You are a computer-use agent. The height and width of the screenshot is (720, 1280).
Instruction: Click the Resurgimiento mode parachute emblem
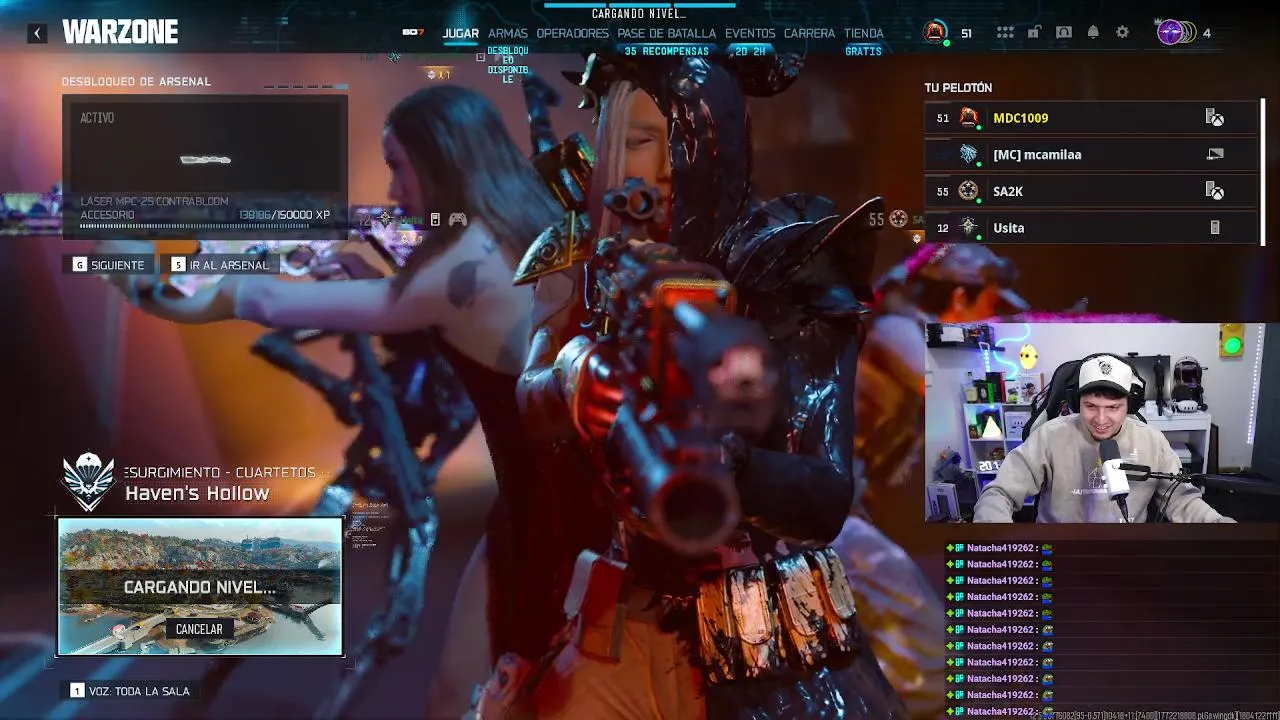[89, 482]
